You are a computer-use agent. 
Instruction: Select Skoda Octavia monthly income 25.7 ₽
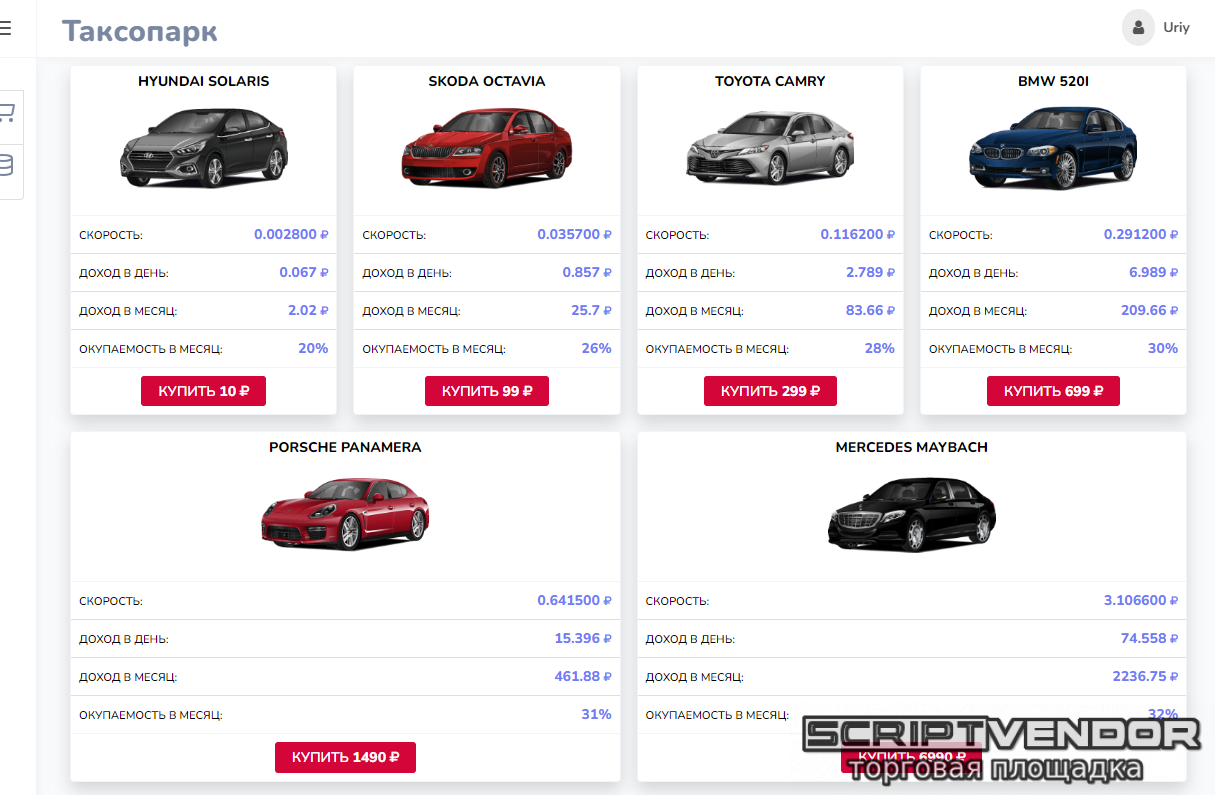pos(591,310)
